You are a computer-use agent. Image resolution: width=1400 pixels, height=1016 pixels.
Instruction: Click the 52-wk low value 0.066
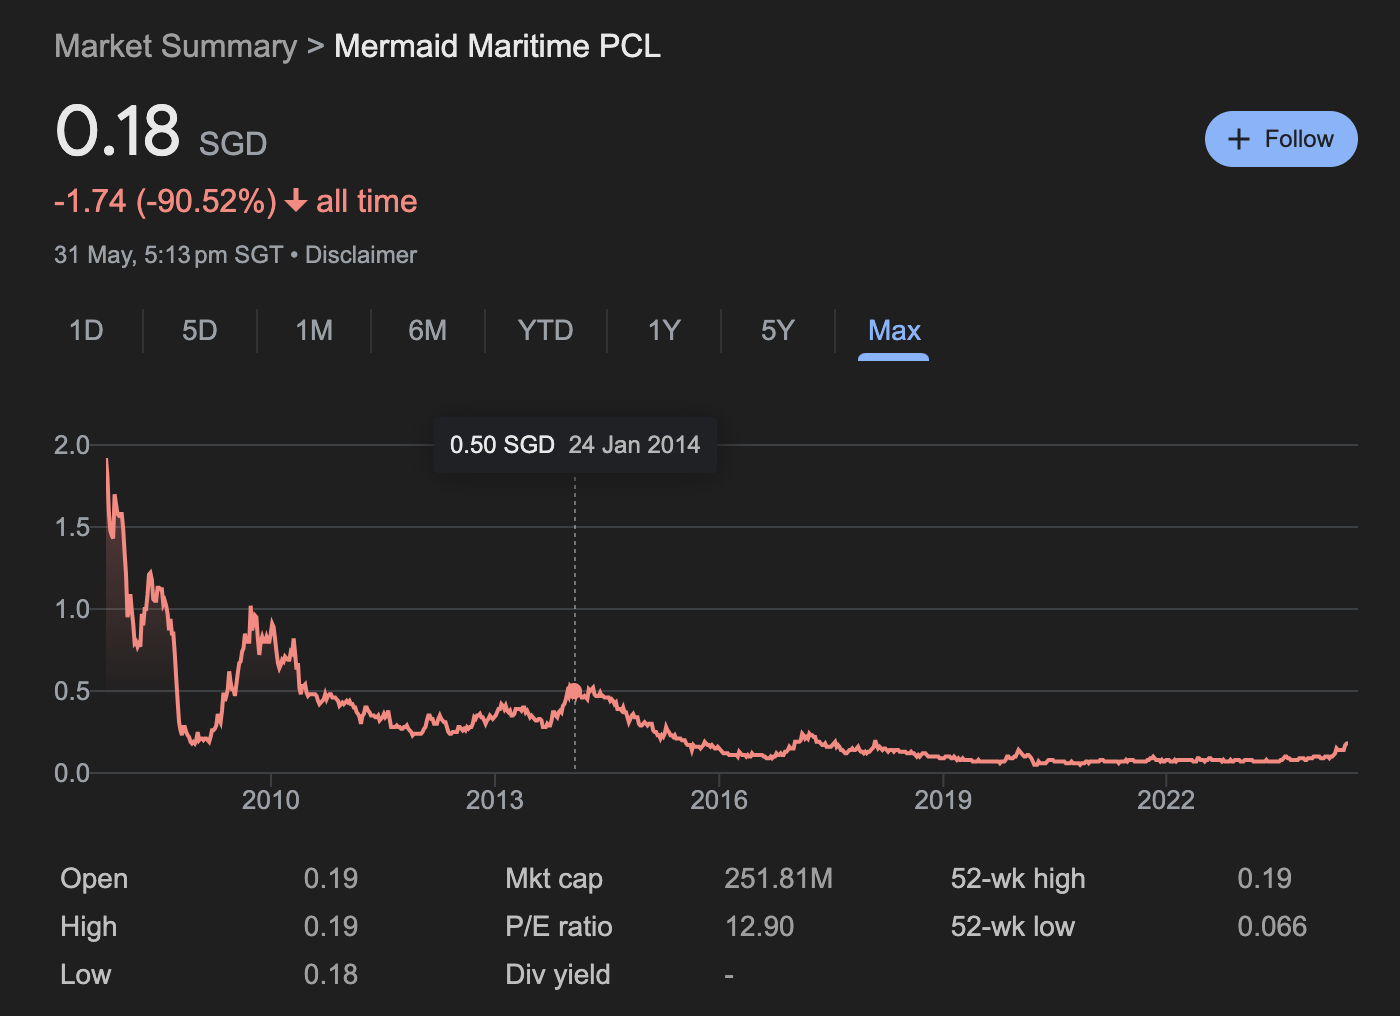click(x=1272, y=926)
